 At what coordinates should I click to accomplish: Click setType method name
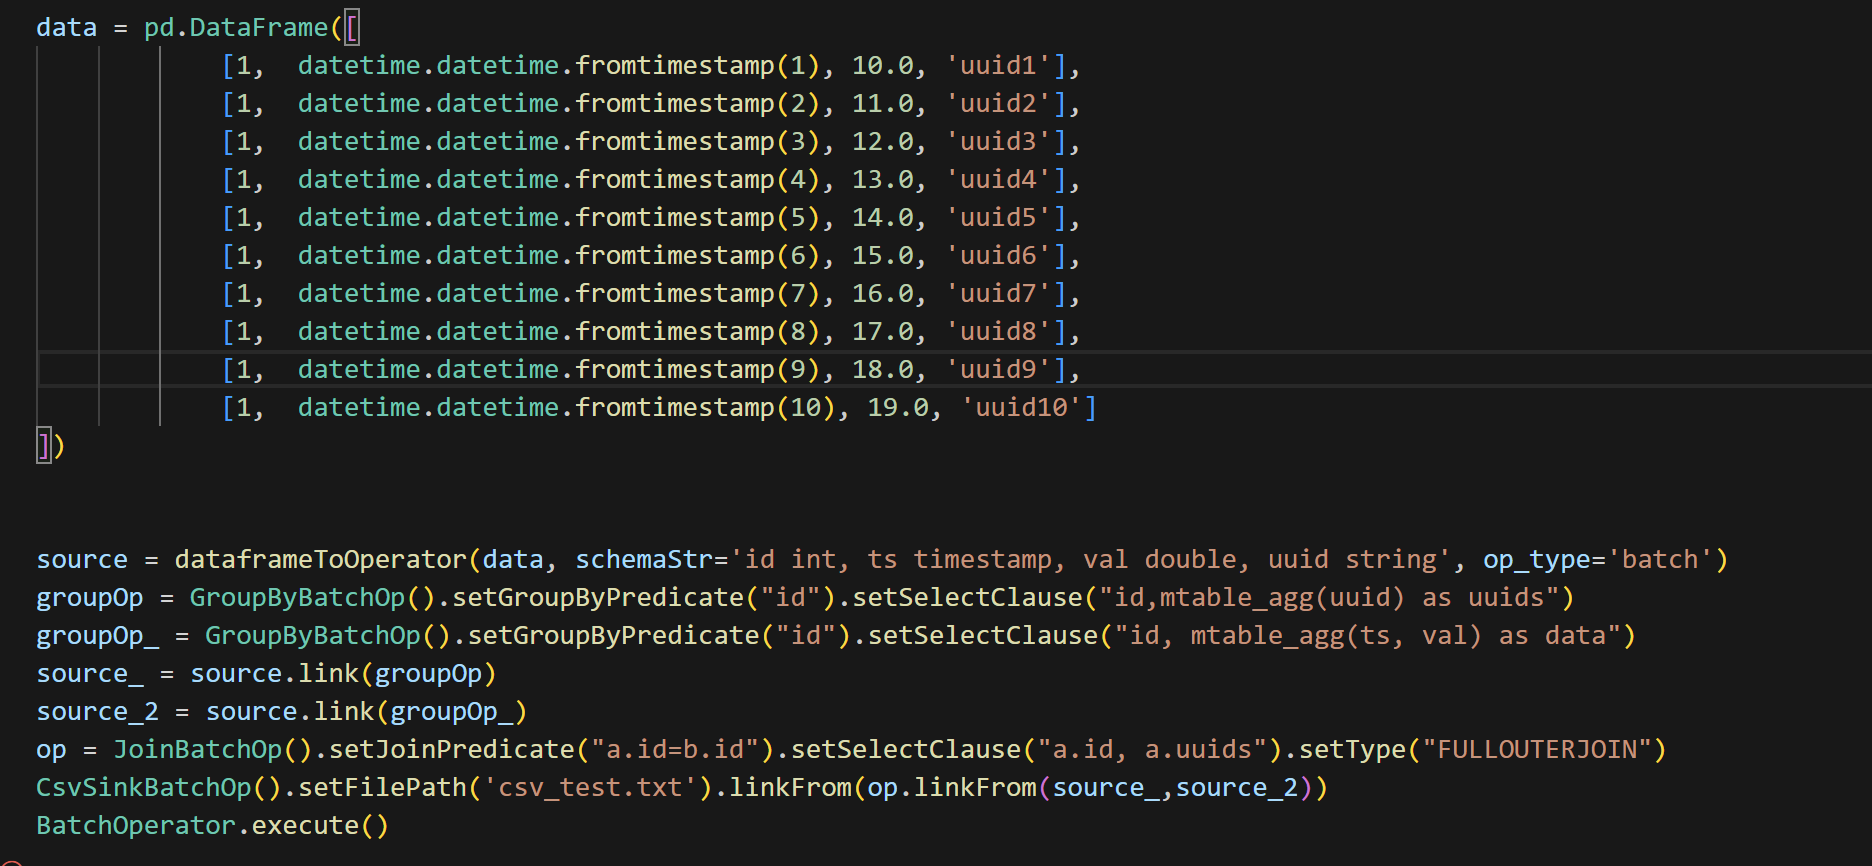click(1352, 750)
